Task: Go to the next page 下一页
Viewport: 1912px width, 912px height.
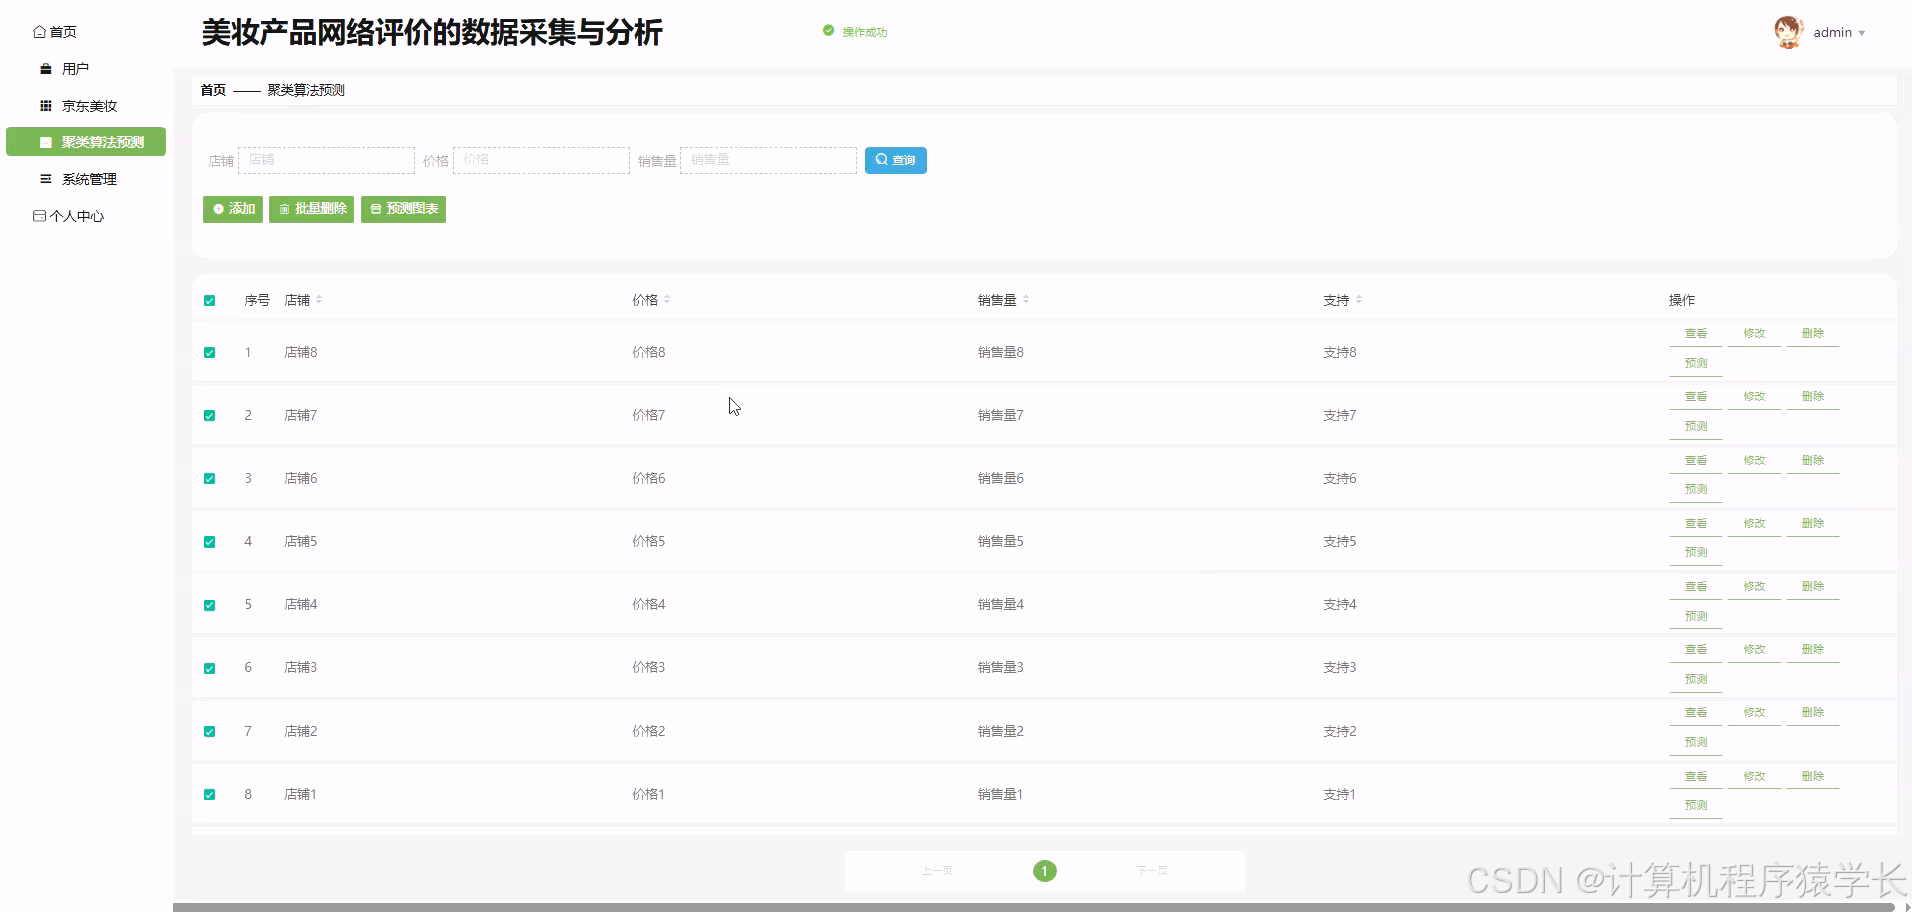Action: 1152,871
